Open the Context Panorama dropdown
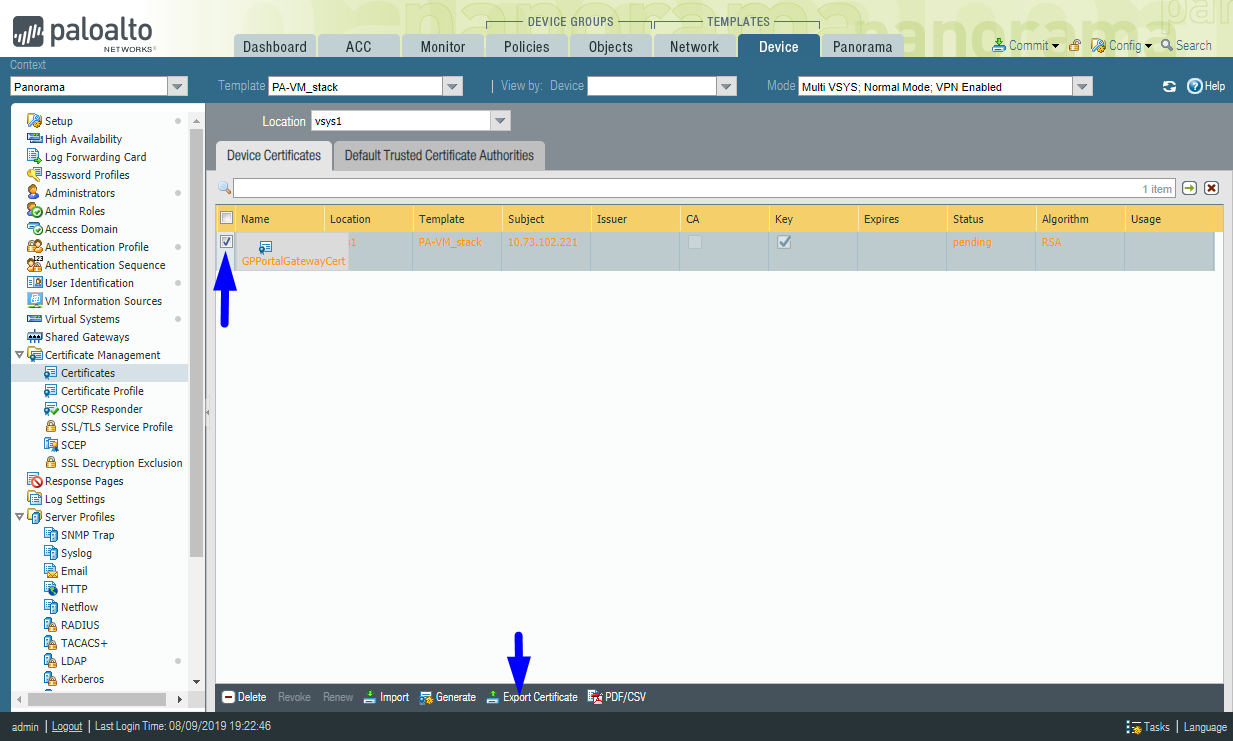 (x=178, y=87)
